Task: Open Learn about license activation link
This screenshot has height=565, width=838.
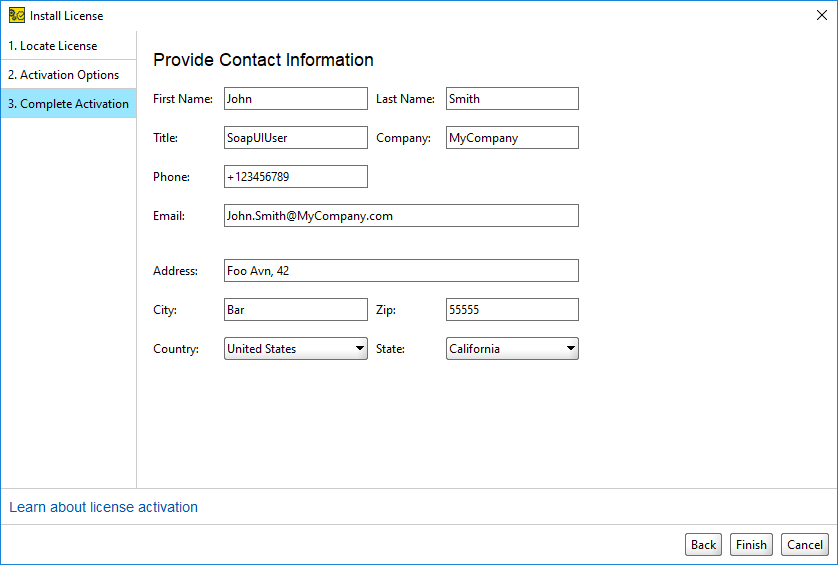Action: click(103, 507)
